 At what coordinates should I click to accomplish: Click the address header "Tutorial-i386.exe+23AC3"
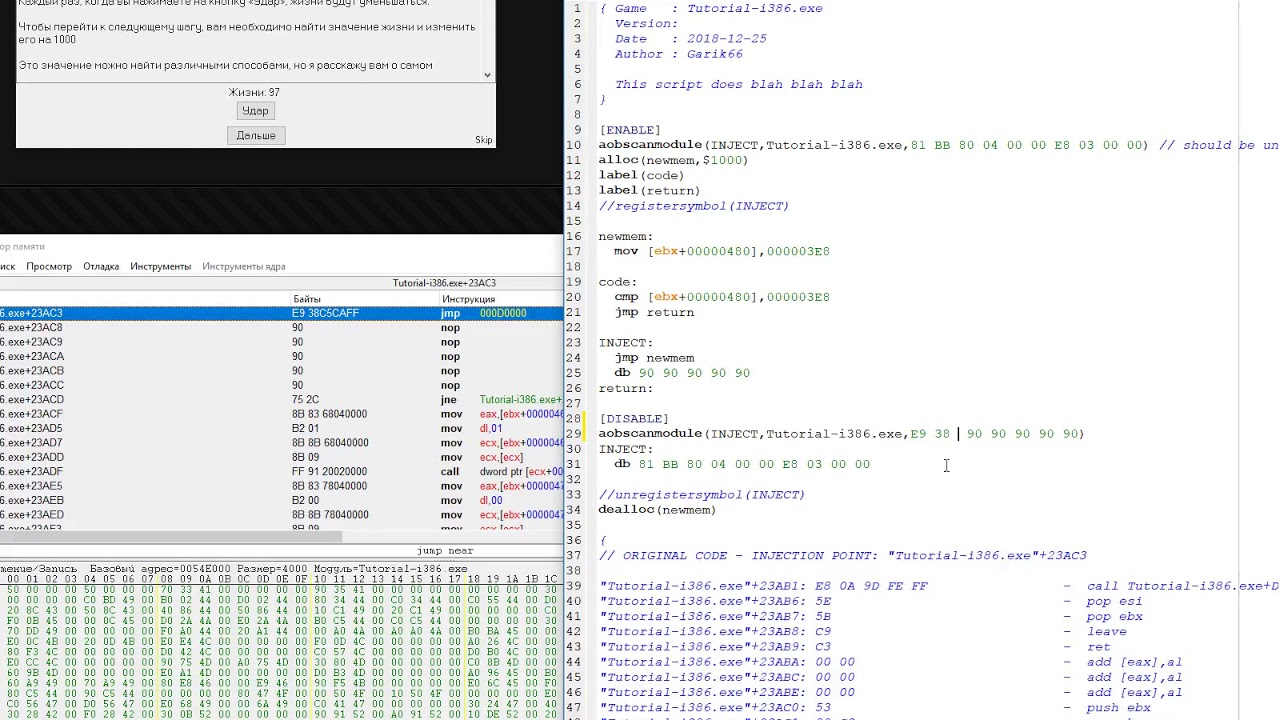pos(444,283)
